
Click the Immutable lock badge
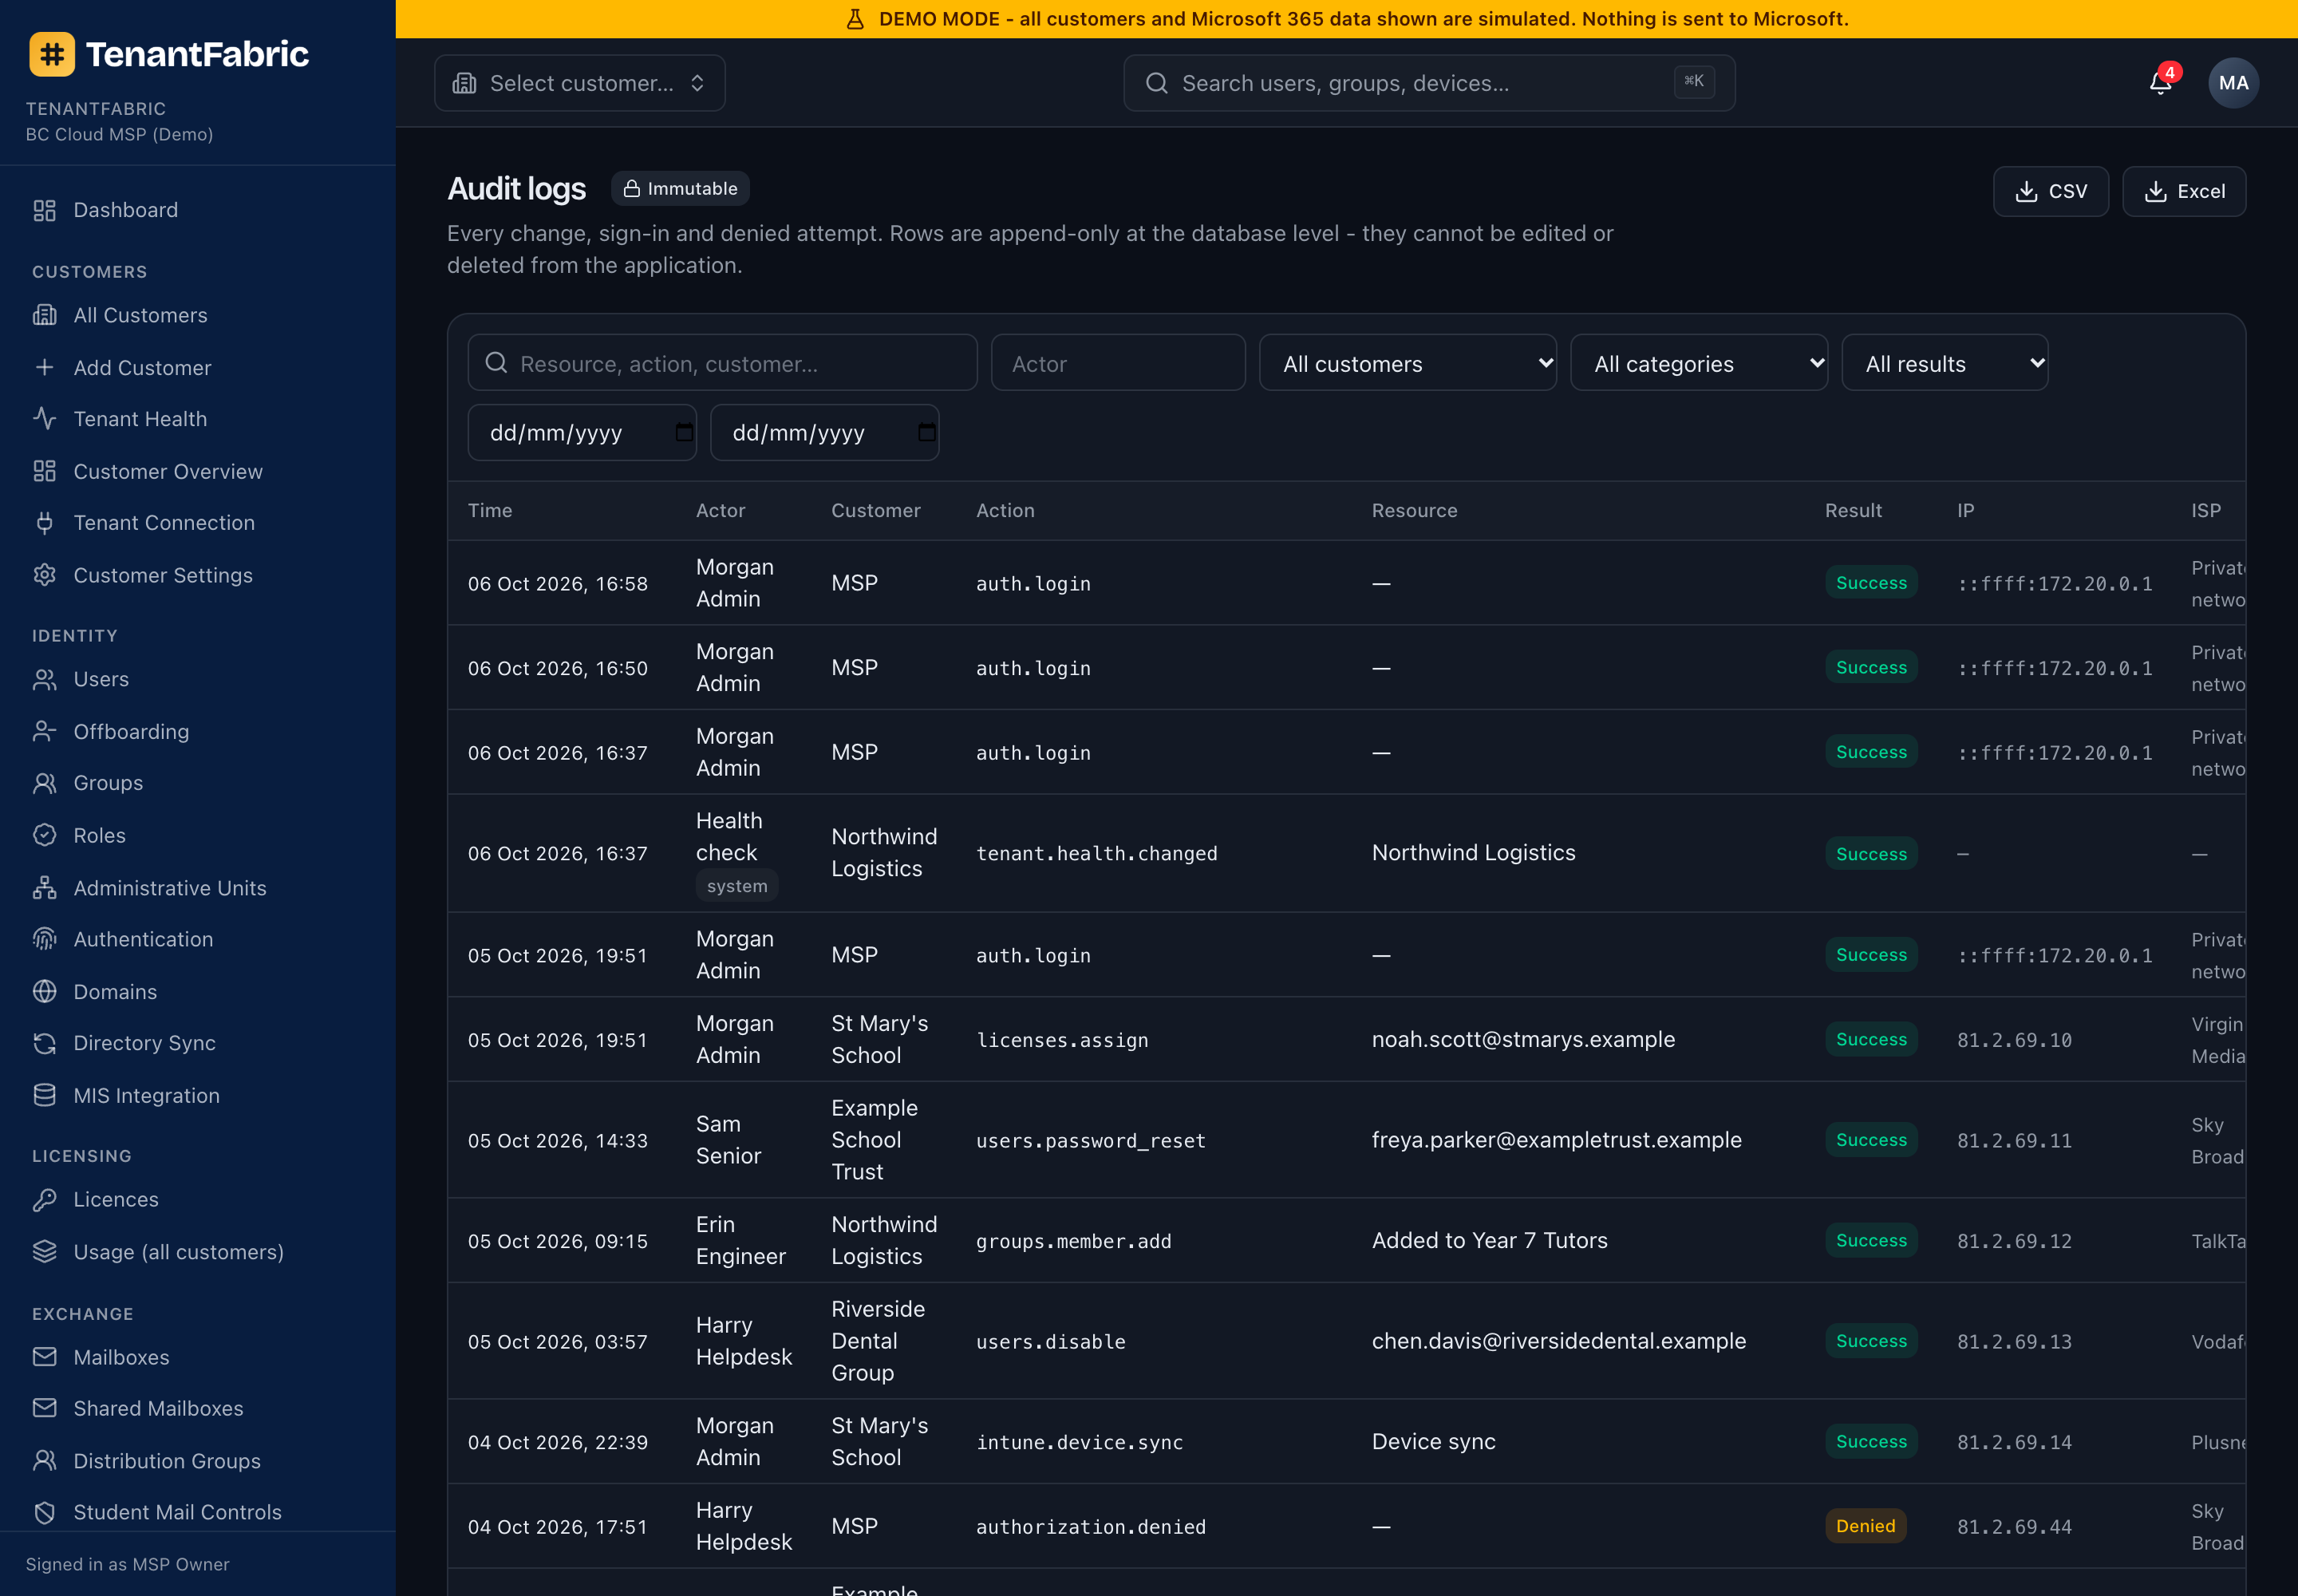(x=680, y=188)
